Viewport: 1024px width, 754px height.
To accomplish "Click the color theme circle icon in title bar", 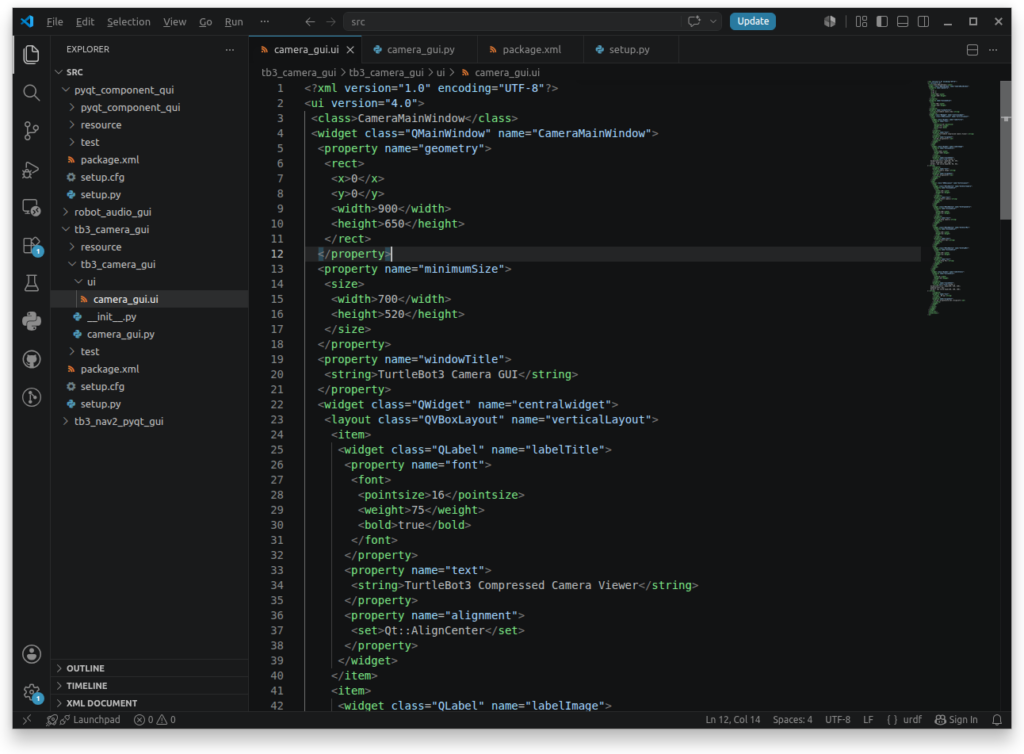I will 829,22.
